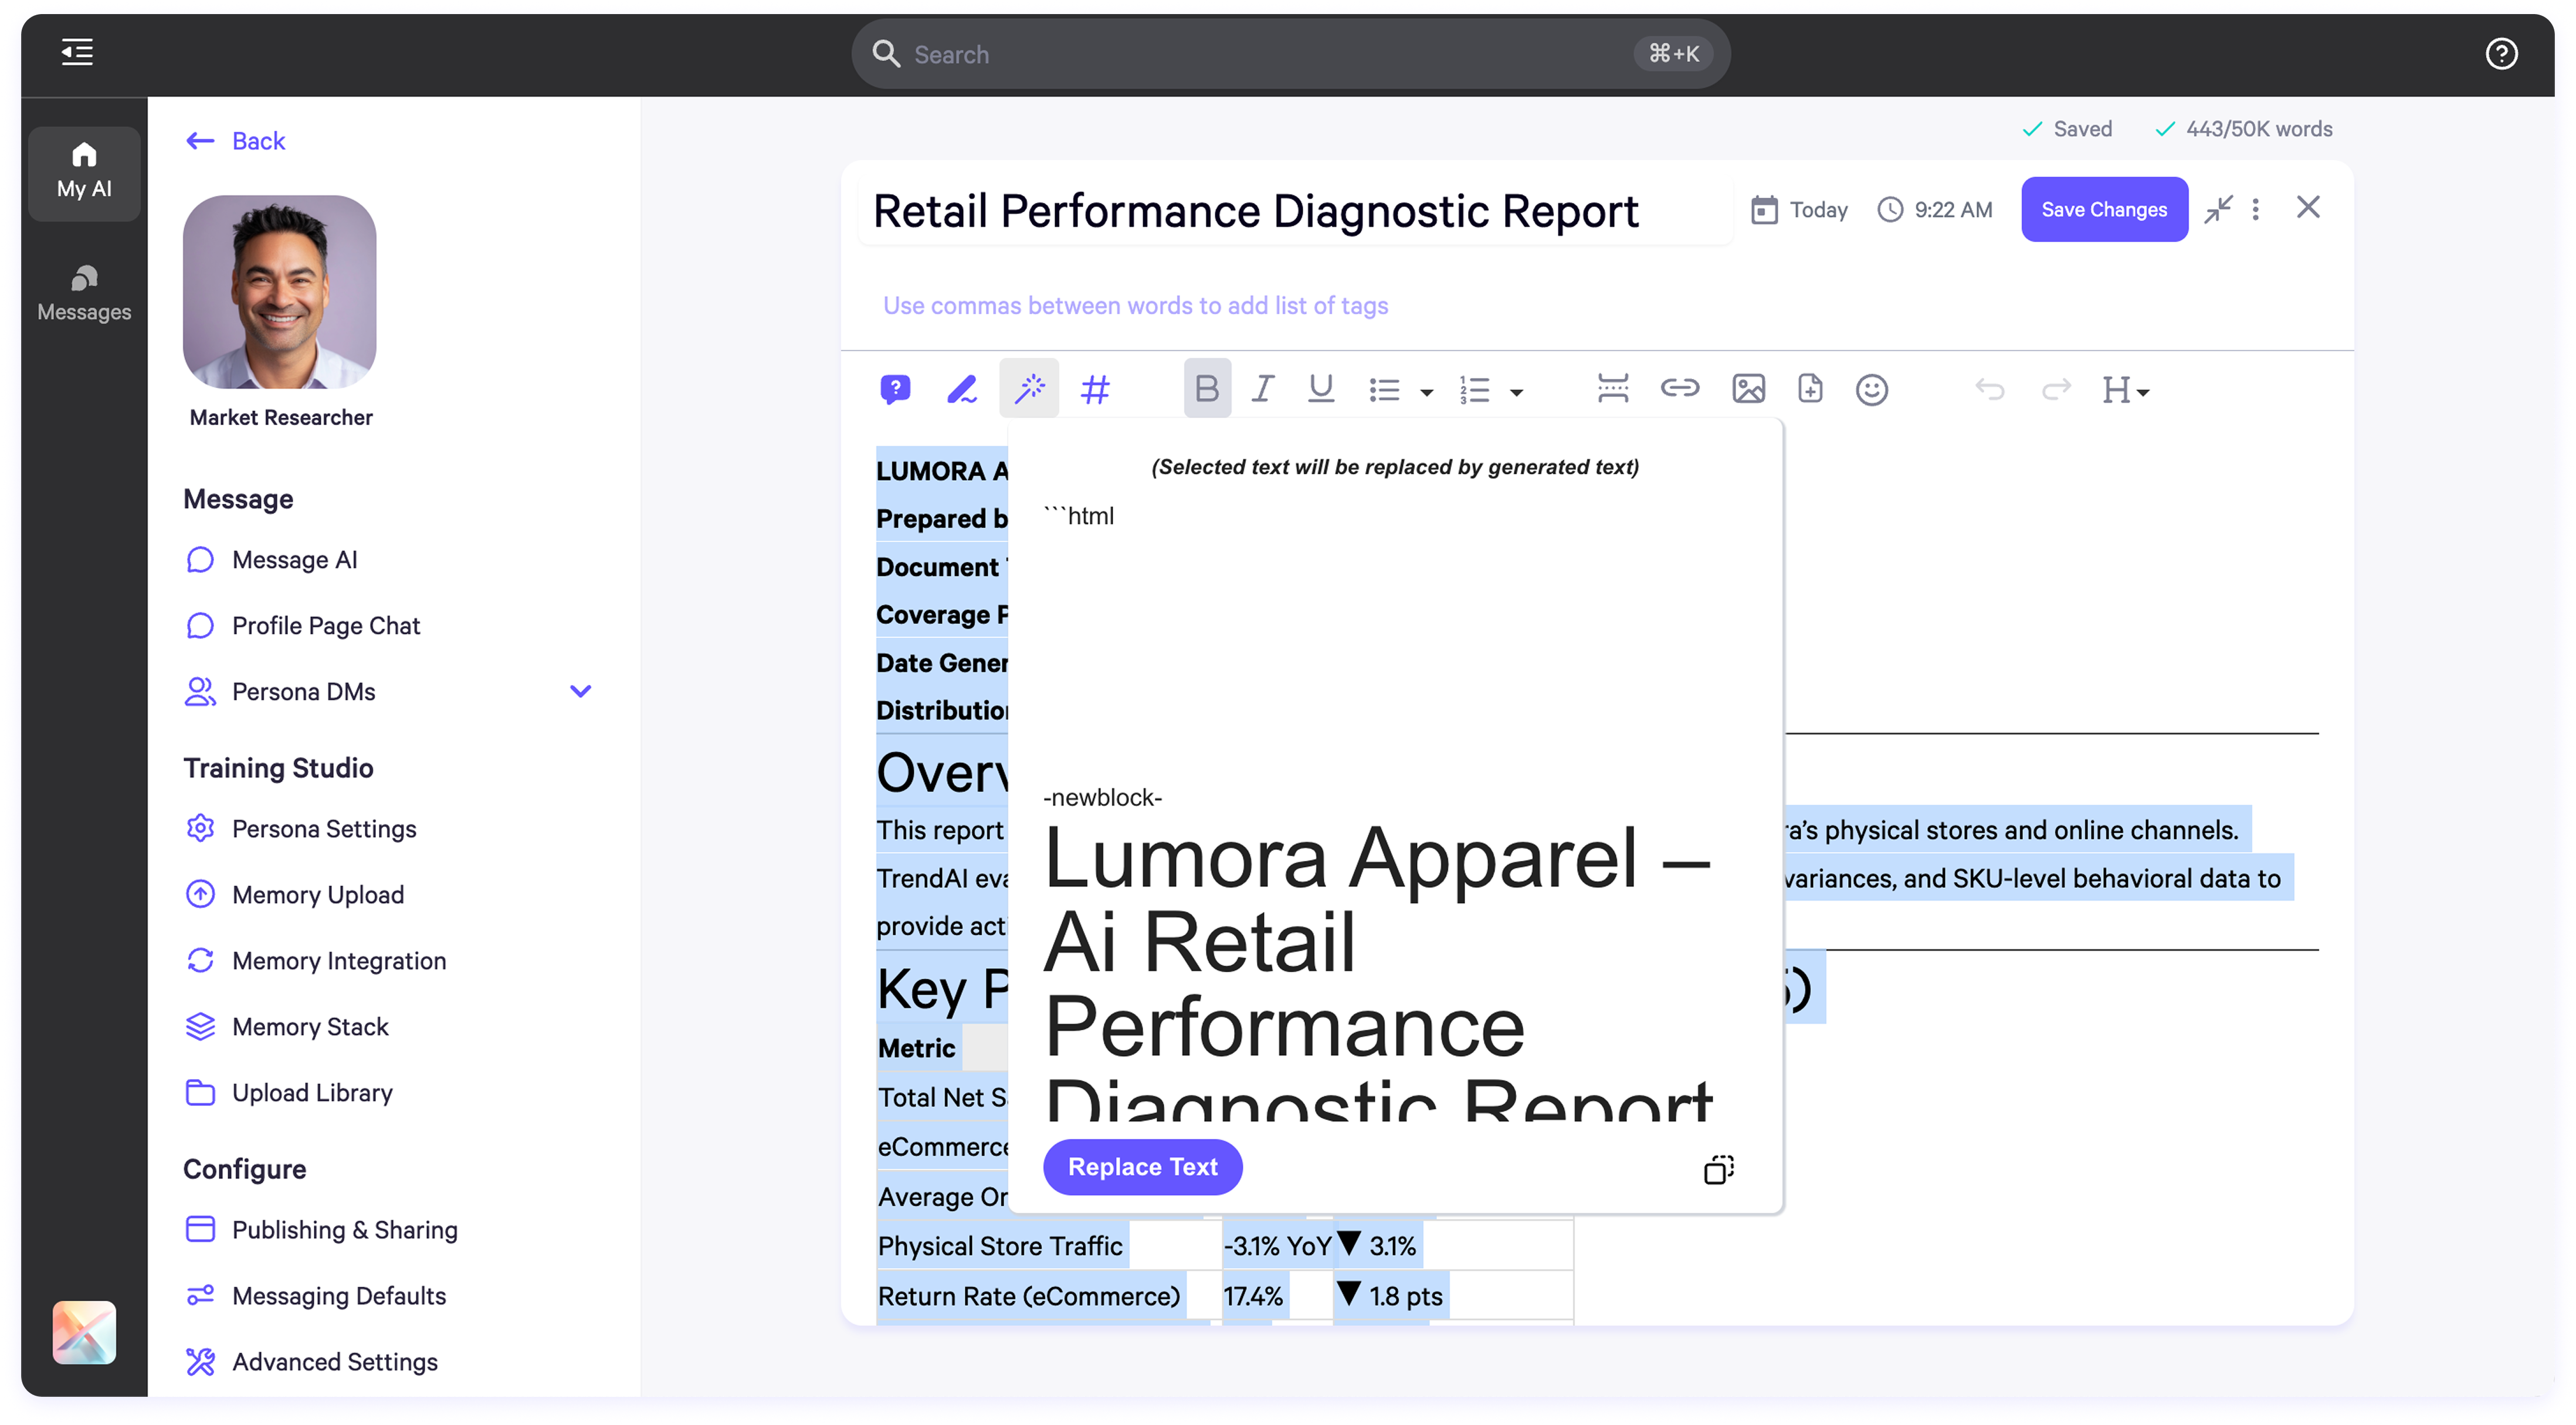The image size is (2576, 1425).
Task: Toggle underline formatting
Action: pyautogui.click(x=1320, y=388)
